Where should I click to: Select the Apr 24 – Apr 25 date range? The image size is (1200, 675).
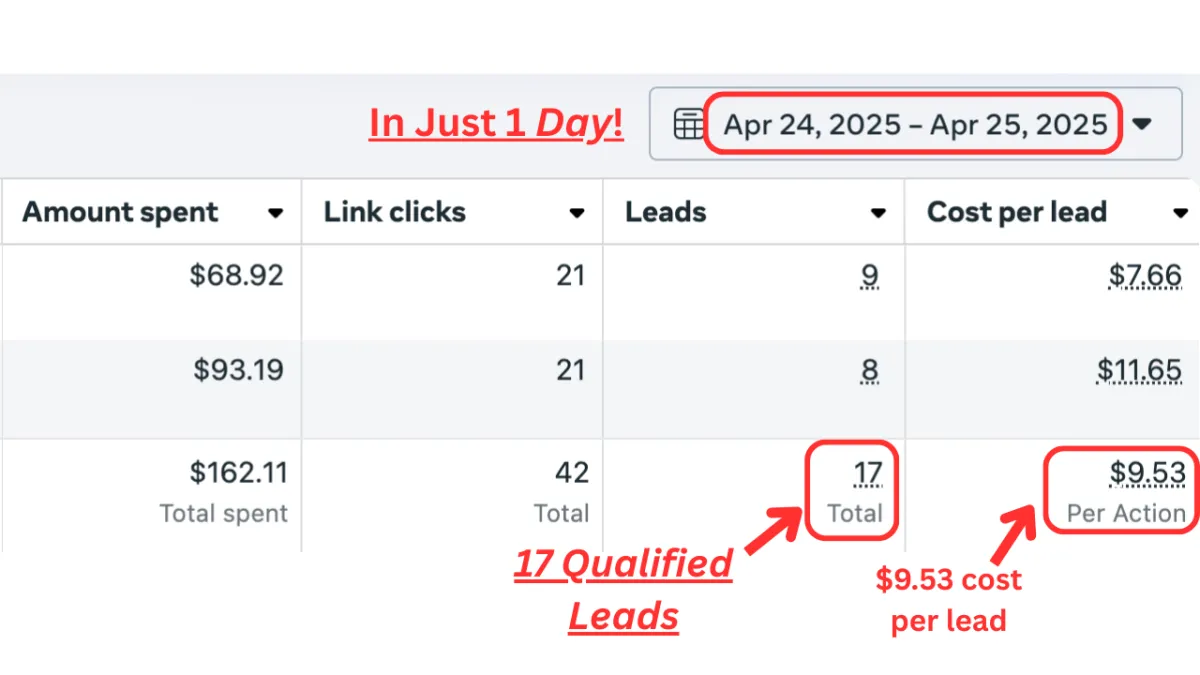[915, 125]
